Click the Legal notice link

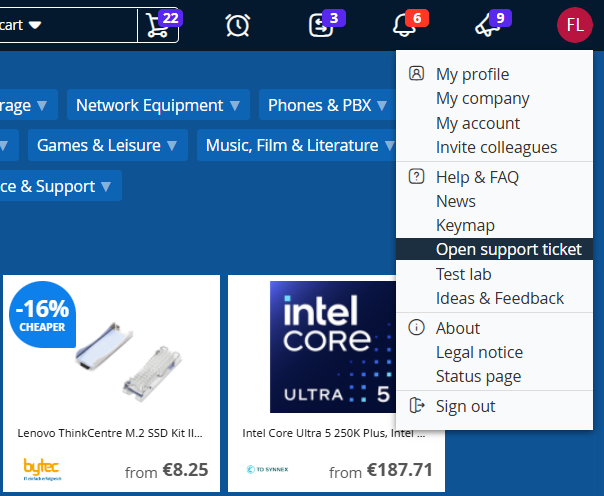(479, 352)
